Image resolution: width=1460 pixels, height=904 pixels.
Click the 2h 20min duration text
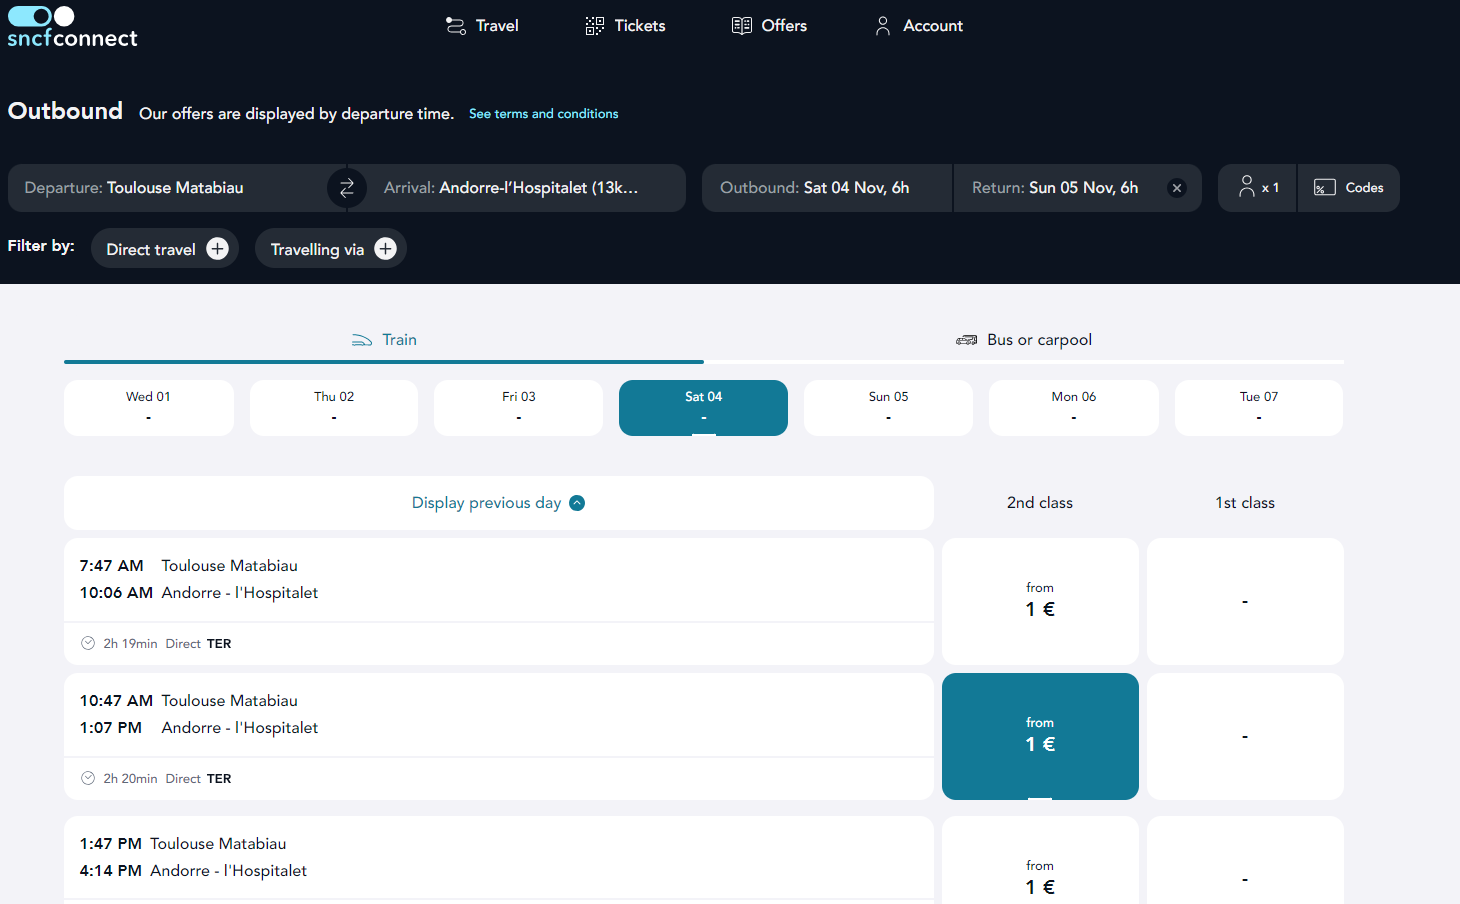(130, 779)
